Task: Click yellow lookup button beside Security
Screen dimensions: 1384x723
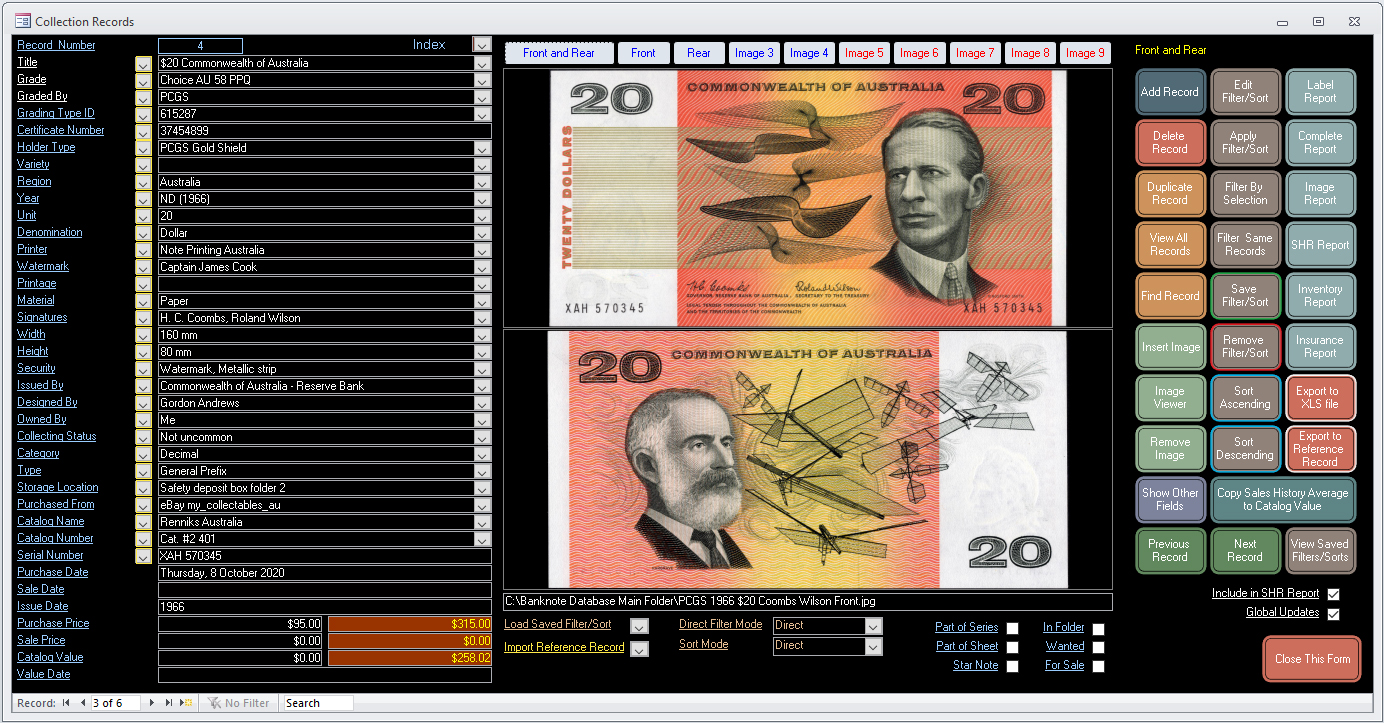Action: point(143,369)
